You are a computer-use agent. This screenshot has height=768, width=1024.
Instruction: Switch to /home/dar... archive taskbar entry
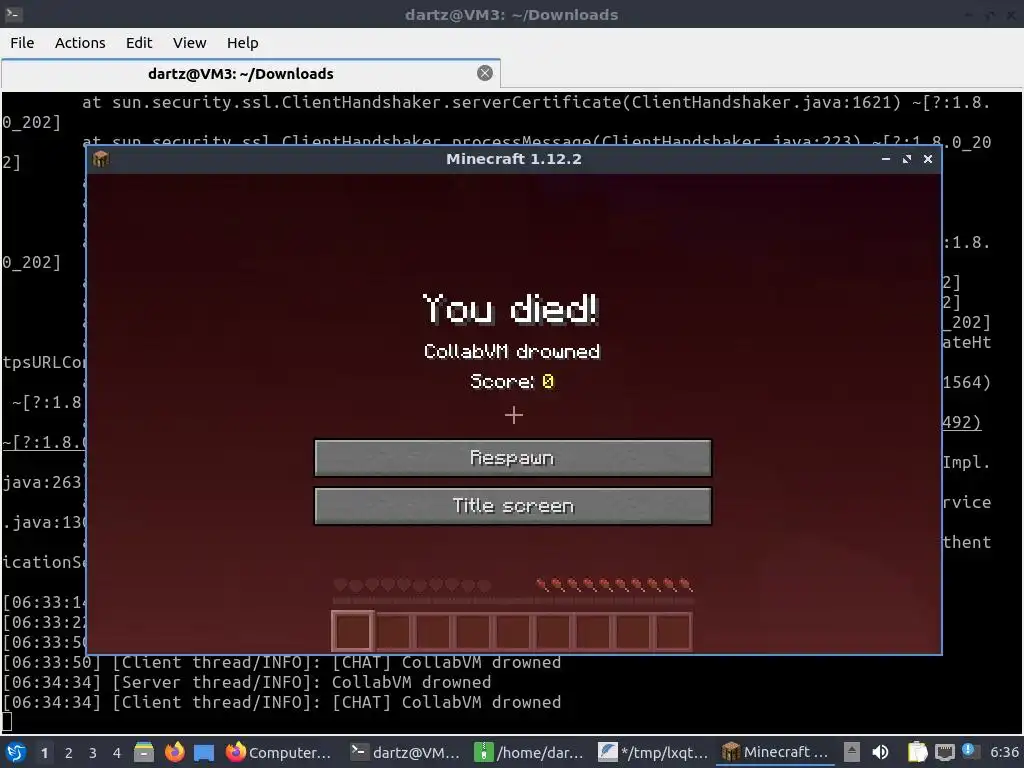(x=529, y=752)
